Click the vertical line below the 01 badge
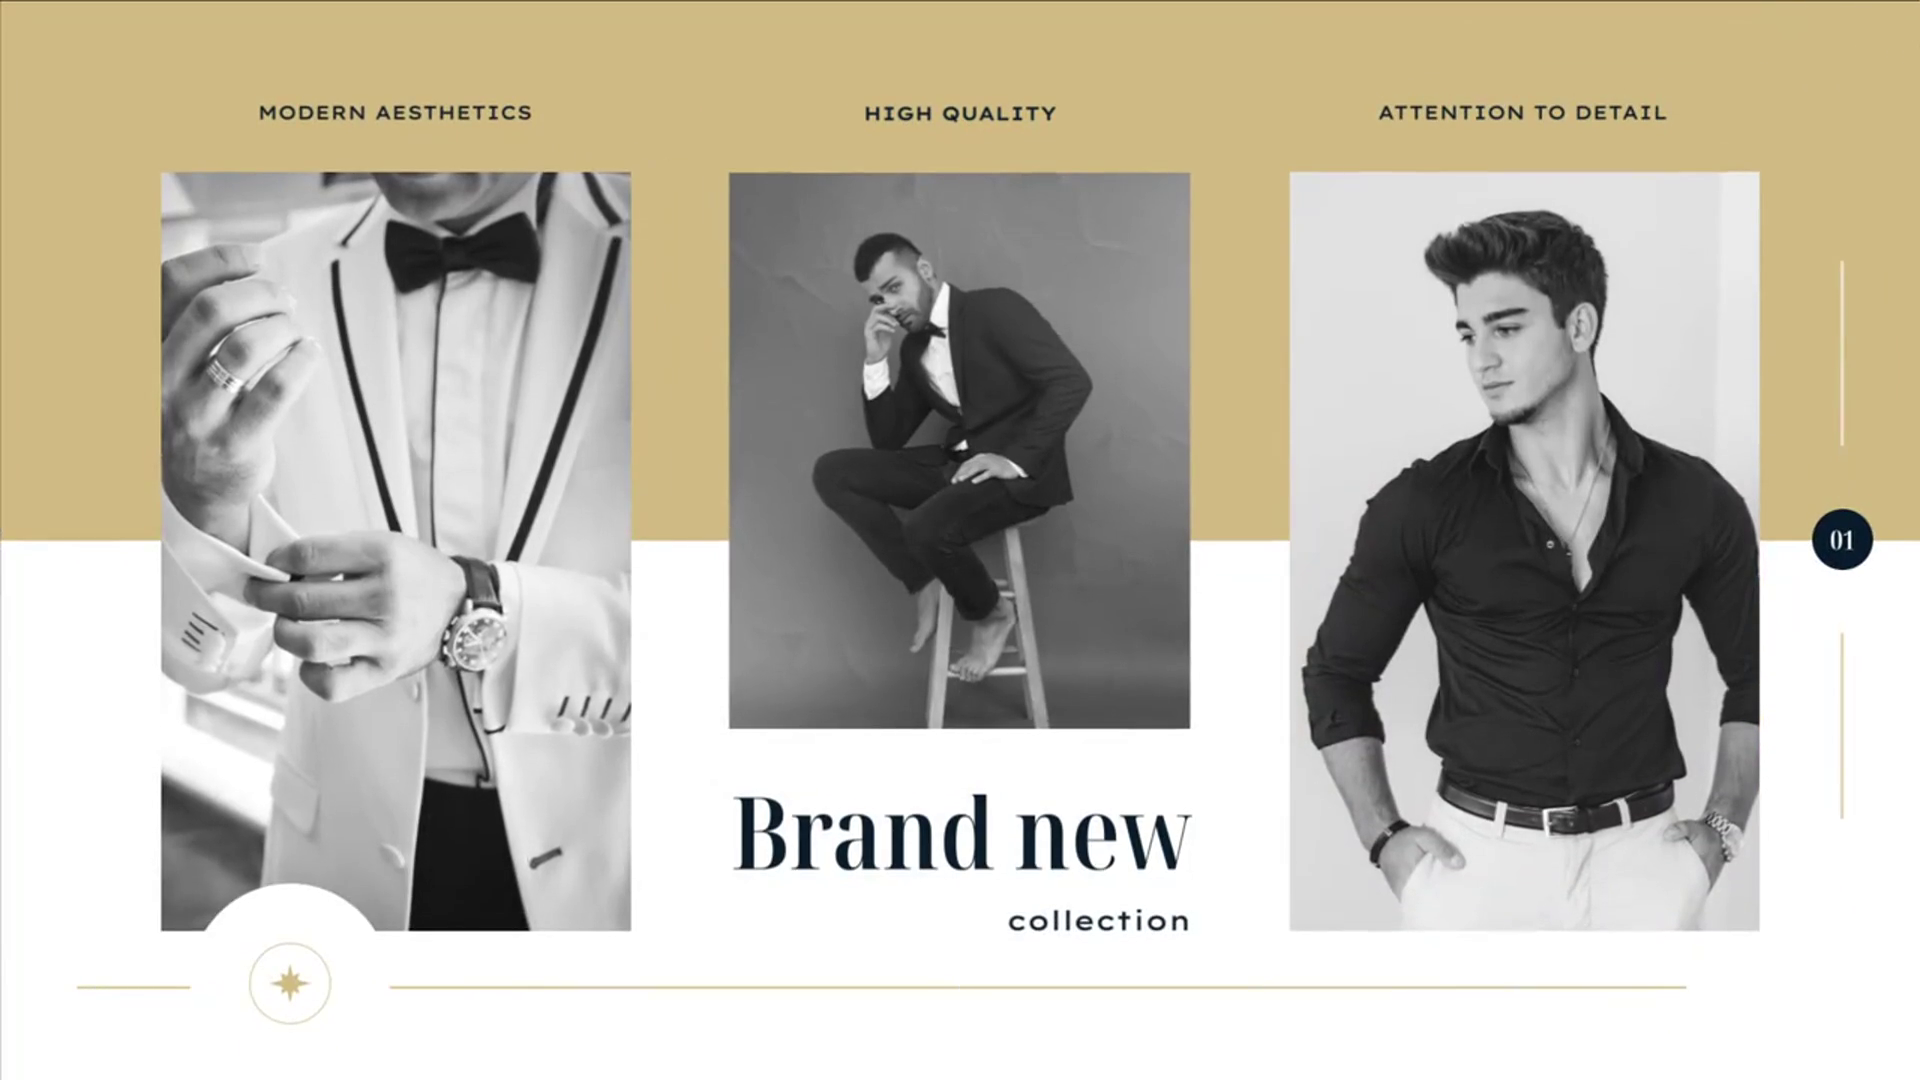Viewport: 1920px width, 1080px height. (1842, 725)
